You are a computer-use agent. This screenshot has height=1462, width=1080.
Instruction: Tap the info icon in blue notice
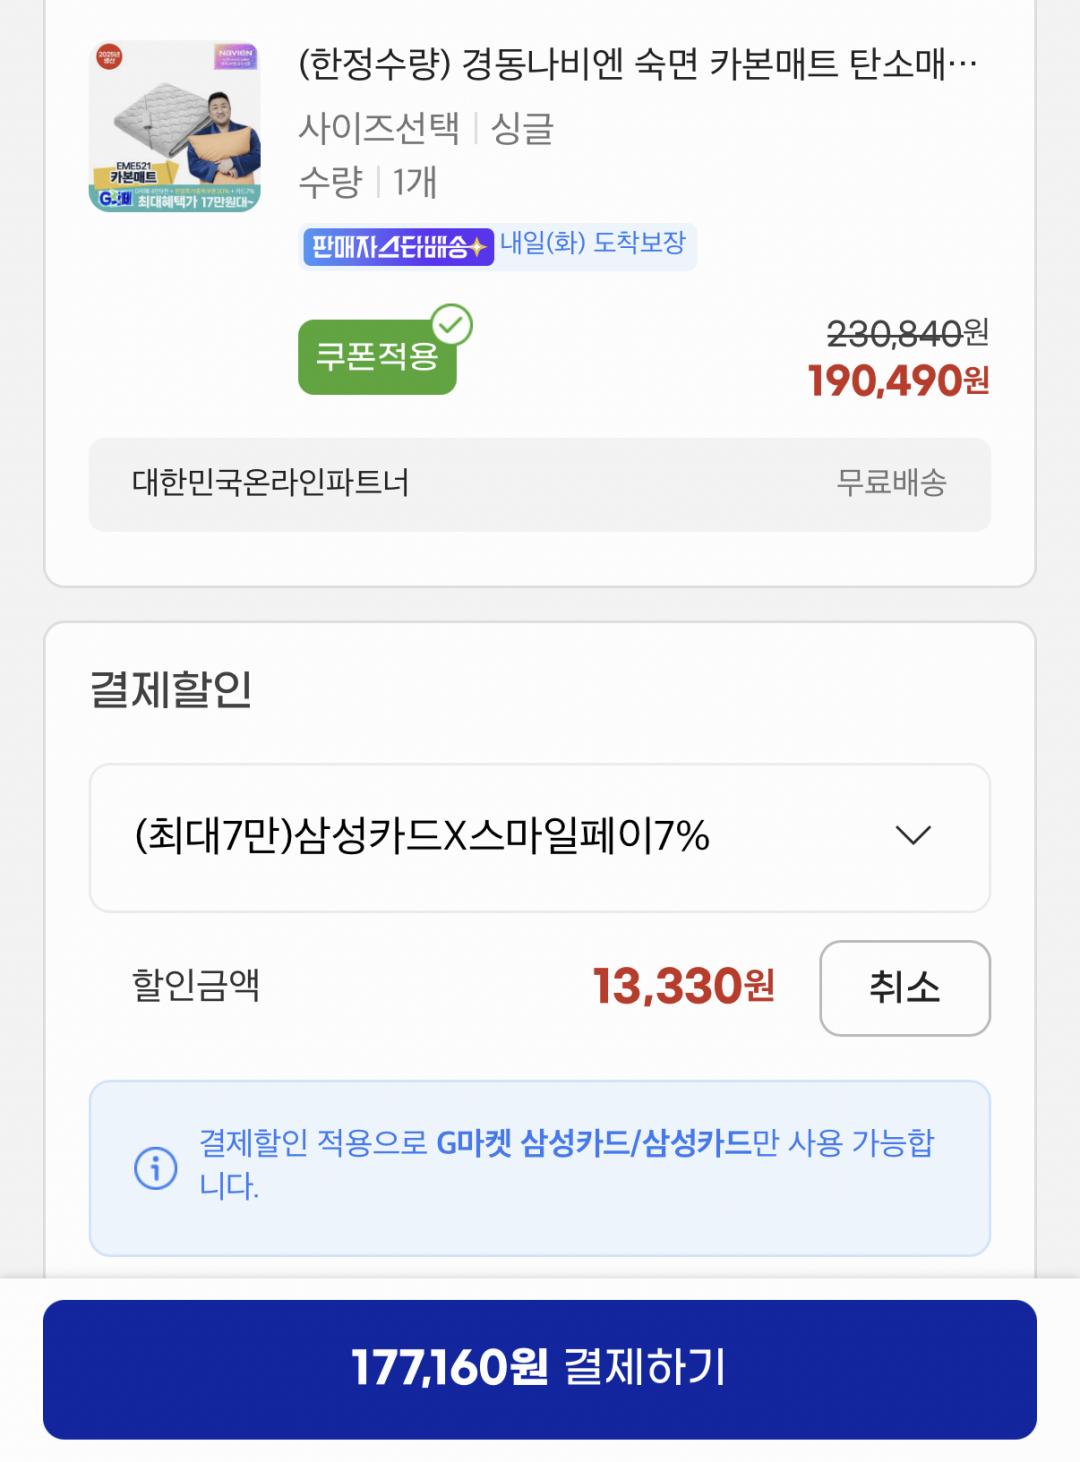coord(156,1167)
